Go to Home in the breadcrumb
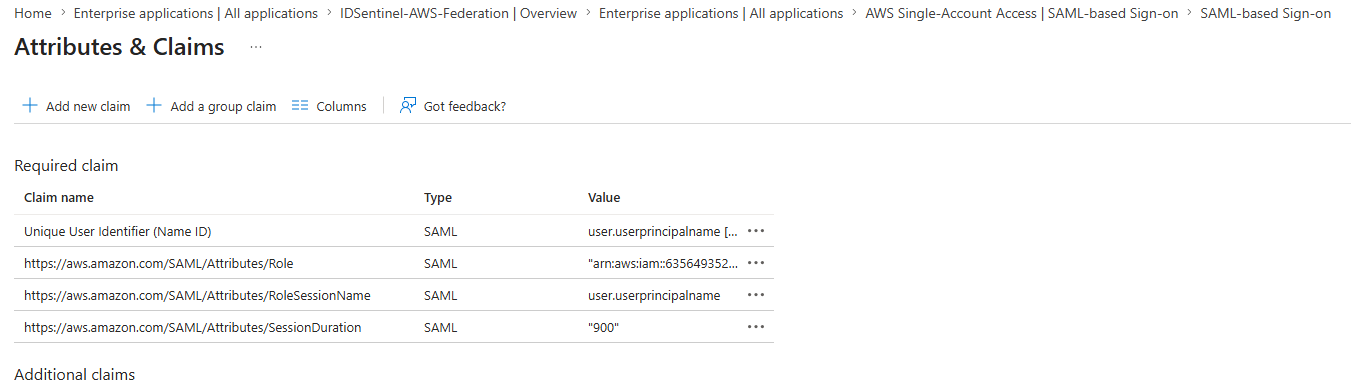Image resolution: width=1351 pixels, height=380 pixels. 33,14
